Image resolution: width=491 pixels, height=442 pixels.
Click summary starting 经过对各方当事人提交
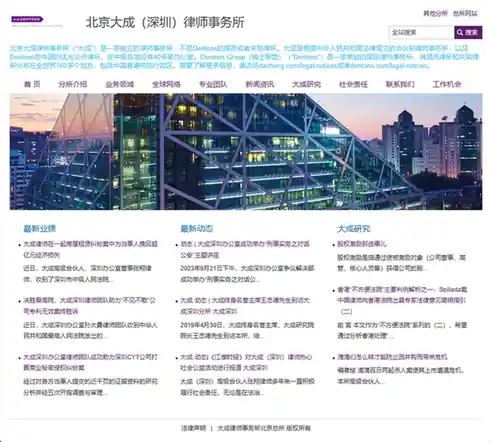[x=90, y=387]
